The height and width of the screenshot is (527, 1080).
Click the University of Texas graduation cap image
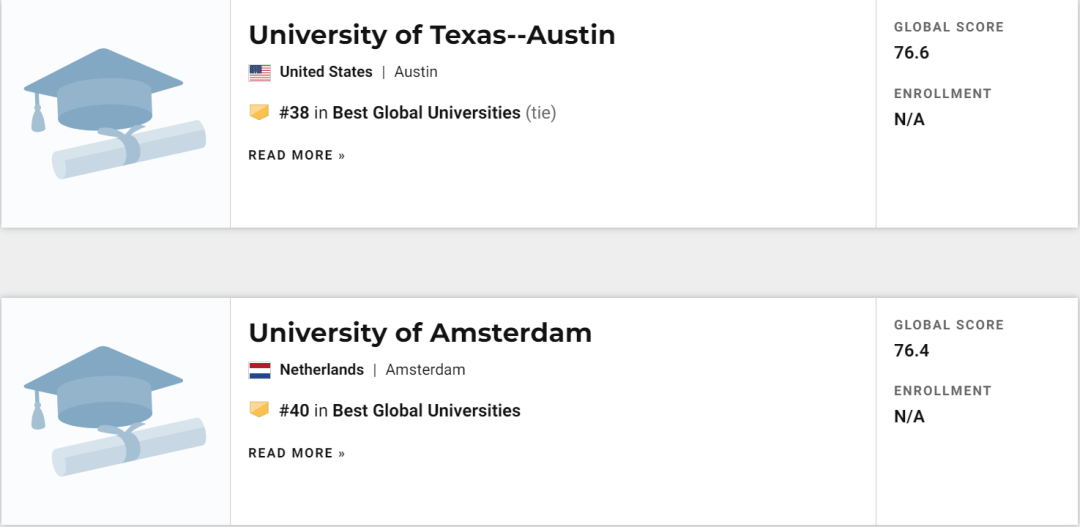pos(114,113)
